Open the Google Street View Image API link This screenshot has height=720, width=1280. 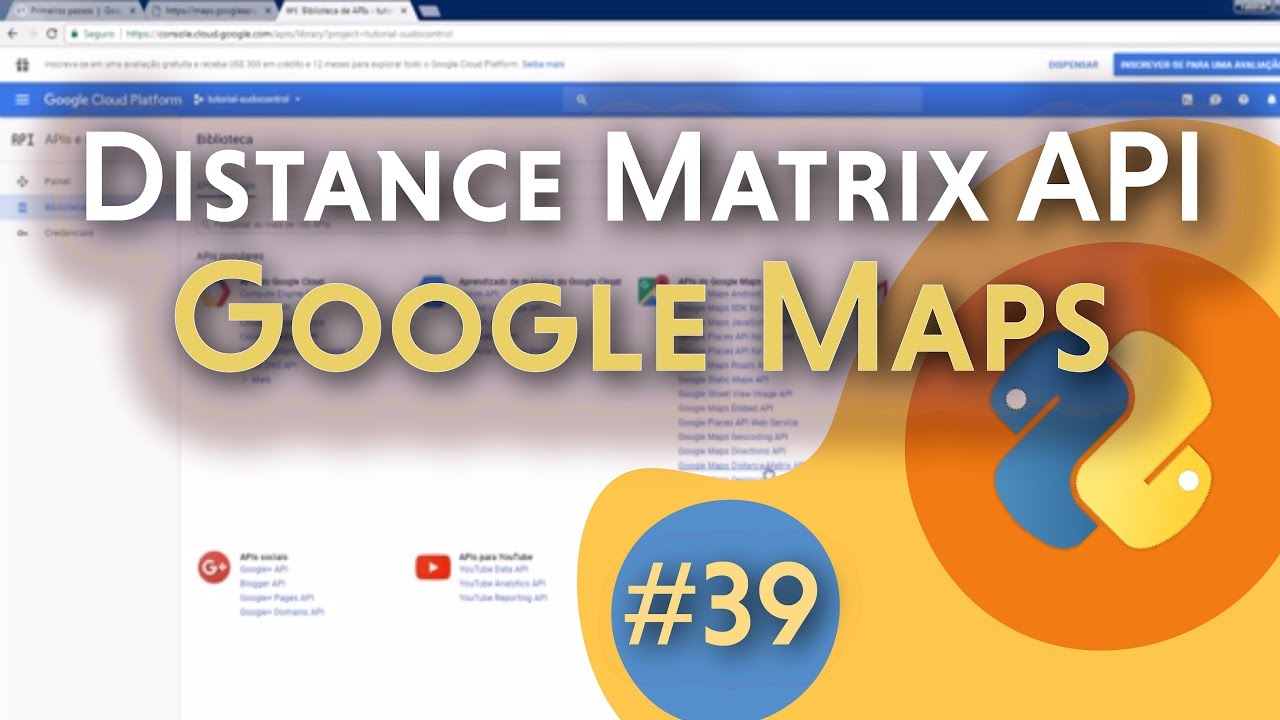[x=735, y=394]
